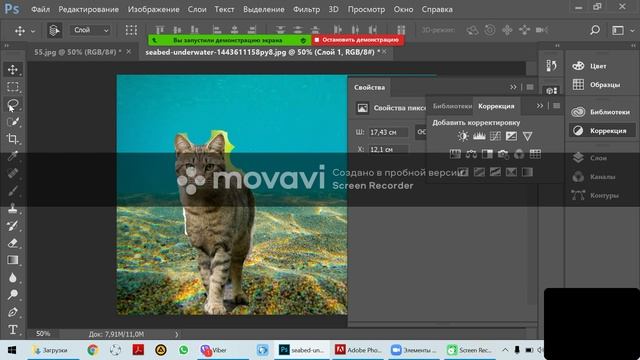Select the Quick Selection brush tool
Image resolution: width=640 pixels, height=360 pixels.
(x=13, y=122)
